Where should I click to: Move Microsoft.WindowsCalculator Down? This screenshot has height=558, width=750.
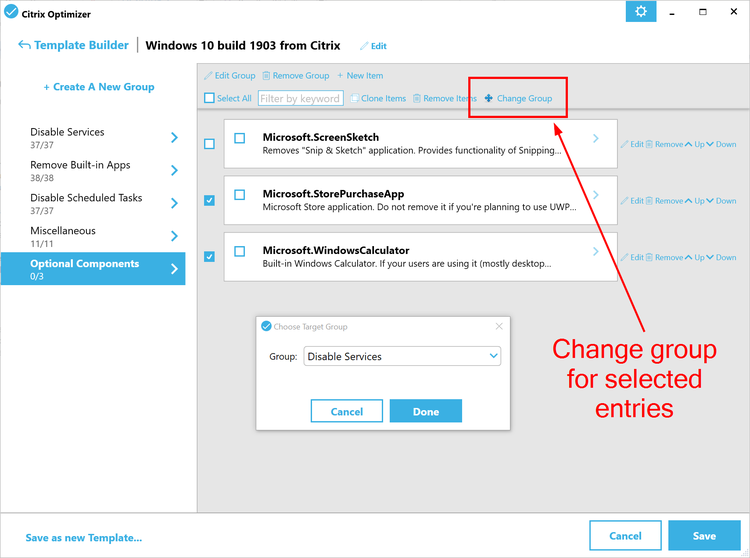[x=721, y=257]
